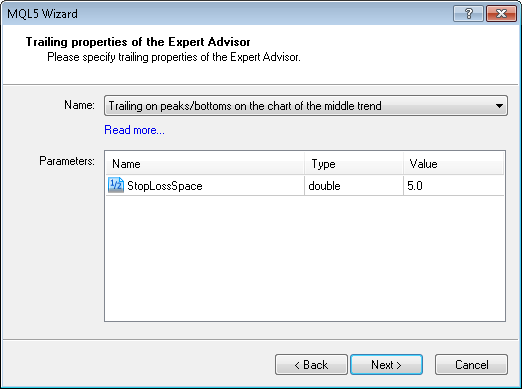Click the 'Name:' label beside the dropdown
Viewport: 522px width, 389px height.
[x=79, y=105]
